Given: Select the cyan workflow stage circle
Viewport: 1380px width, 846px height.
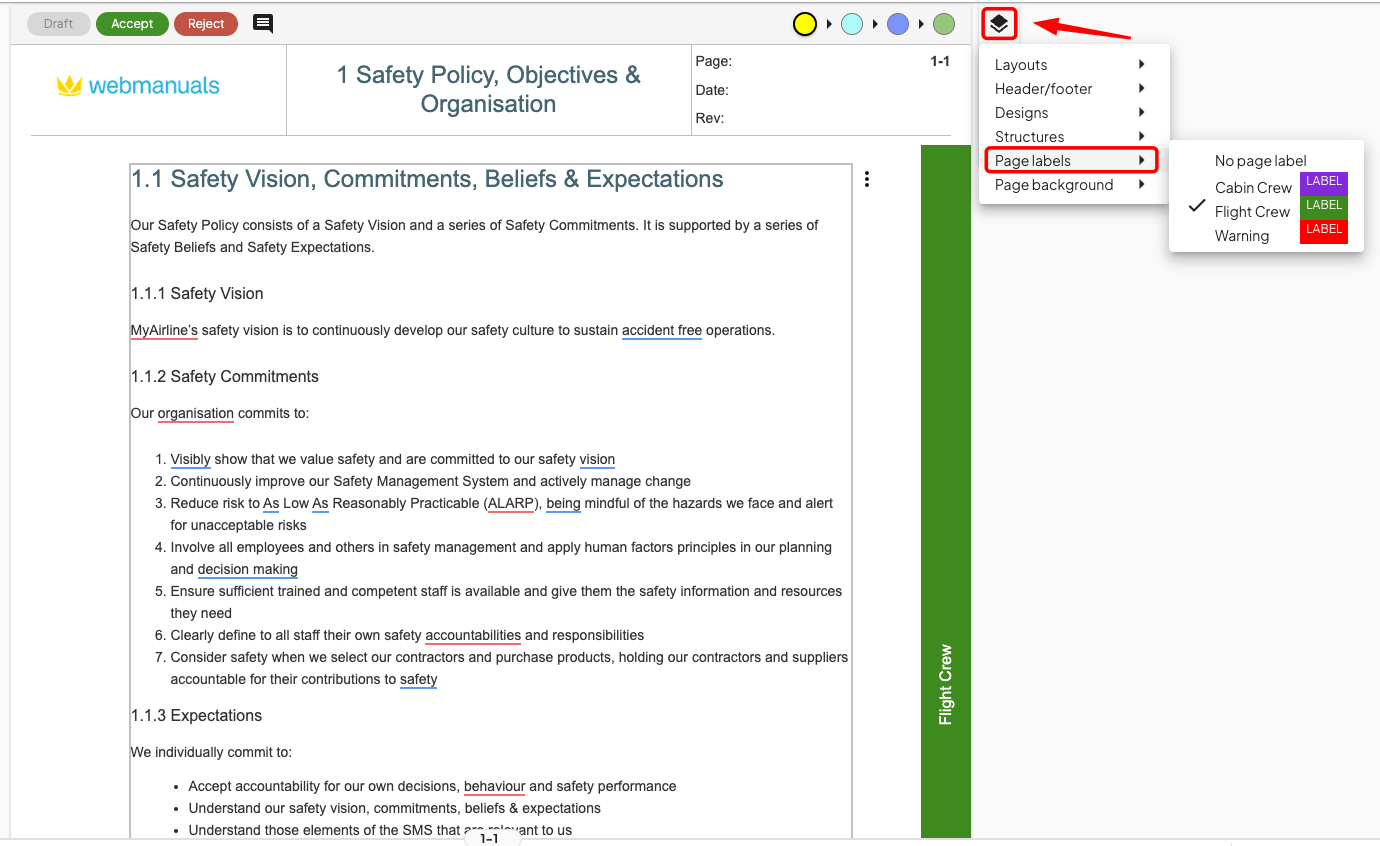Looking at the screenshot, I should click(852, 24).
